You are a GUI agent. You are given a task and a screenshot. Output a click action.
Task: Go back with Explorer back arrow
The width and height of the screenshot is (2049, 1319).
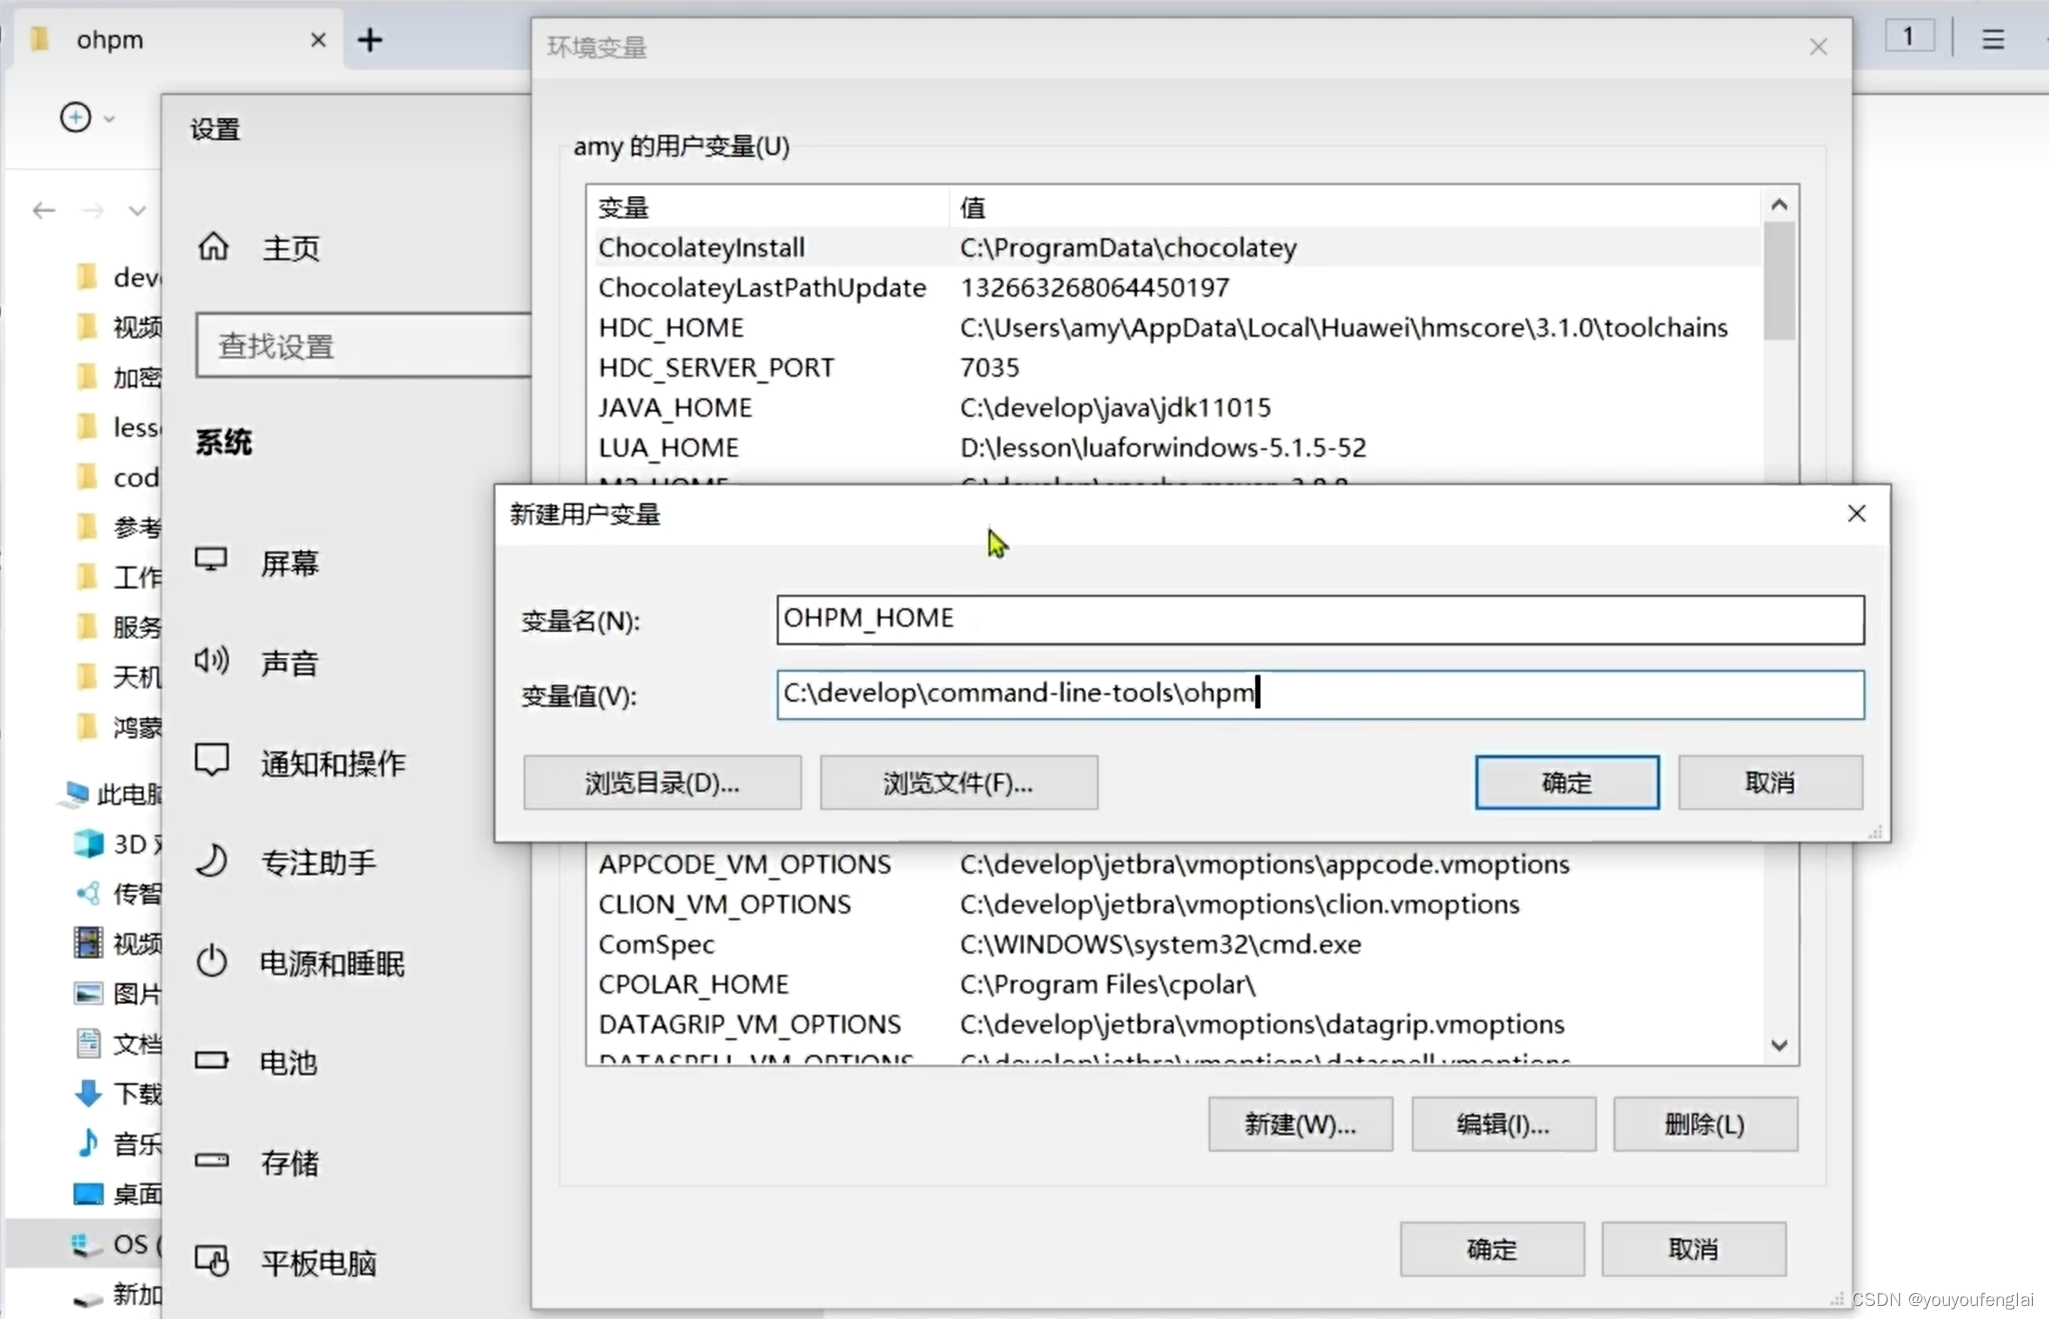[43, 210]
